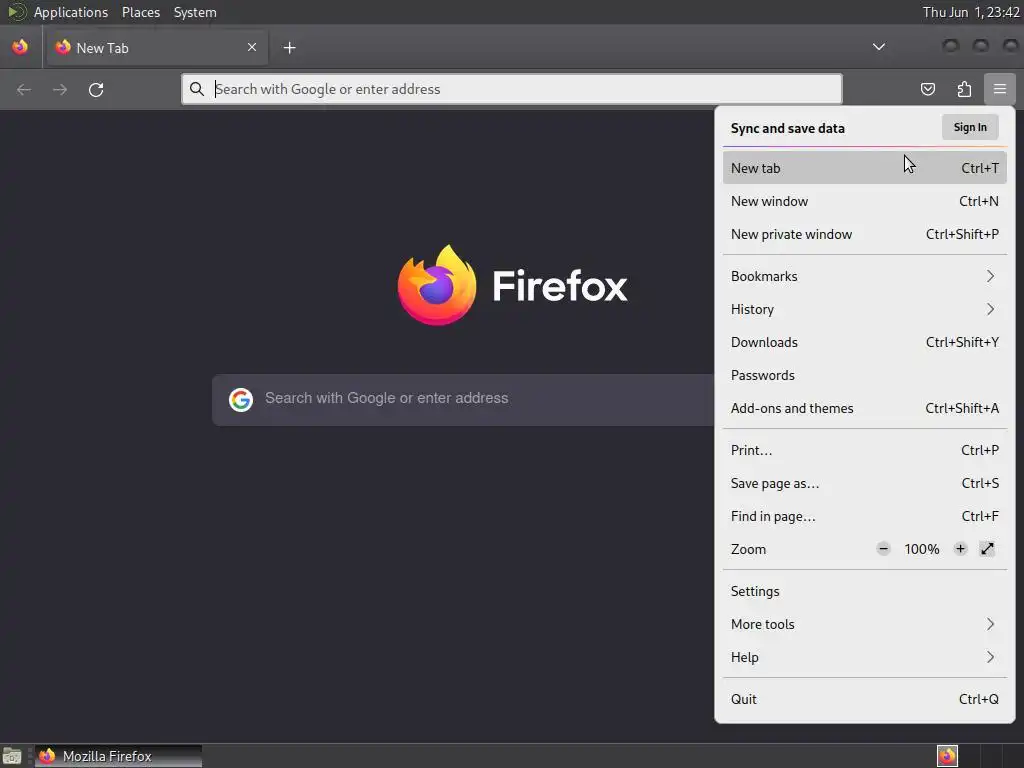
Task: Select New tab menu entry
Action: (865, 168)
